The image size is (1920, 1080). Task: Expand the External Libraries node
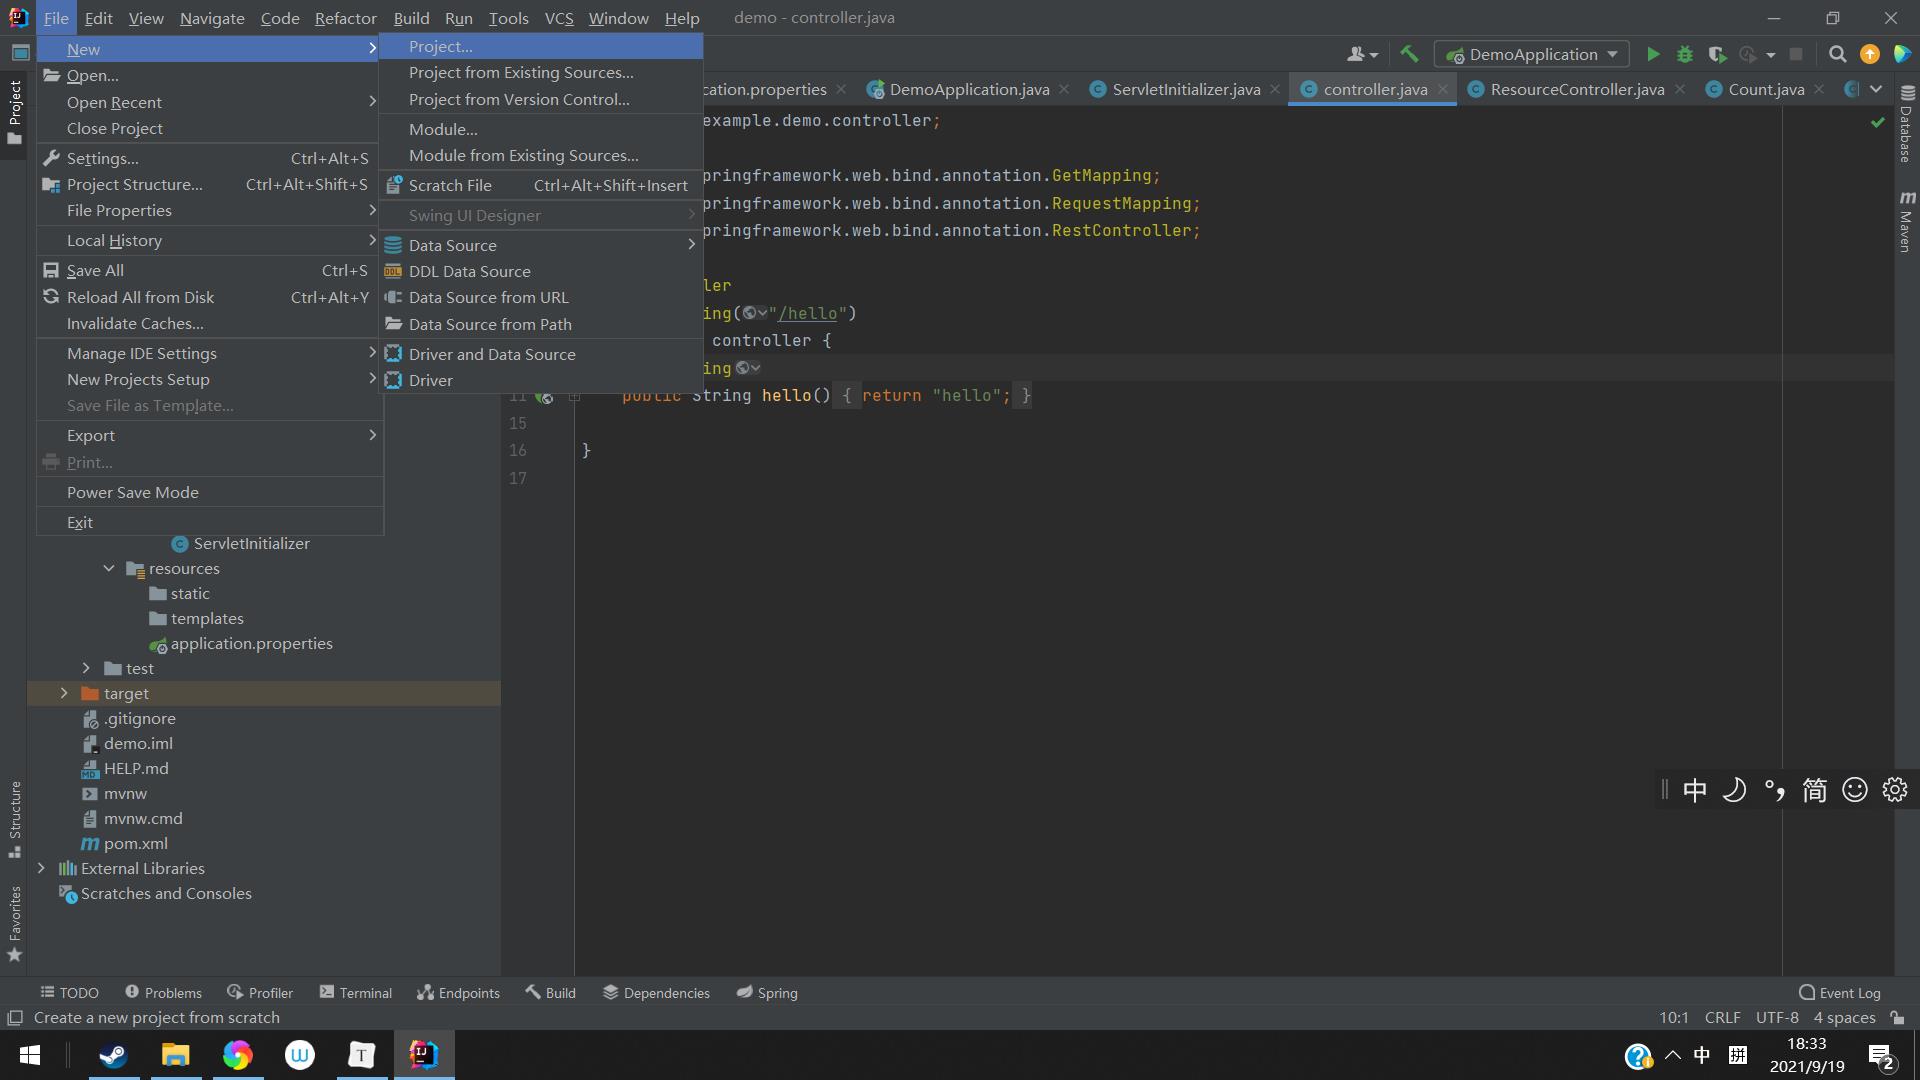point(41,868)
